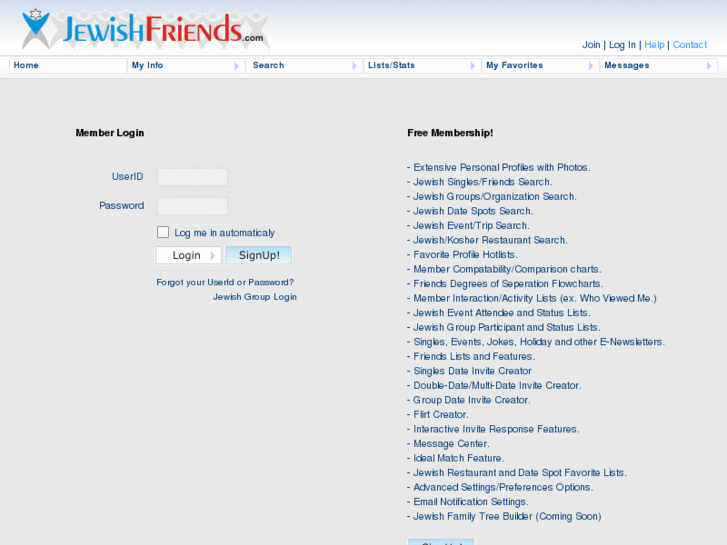
Task: Click the Join link
Action: 591,45
